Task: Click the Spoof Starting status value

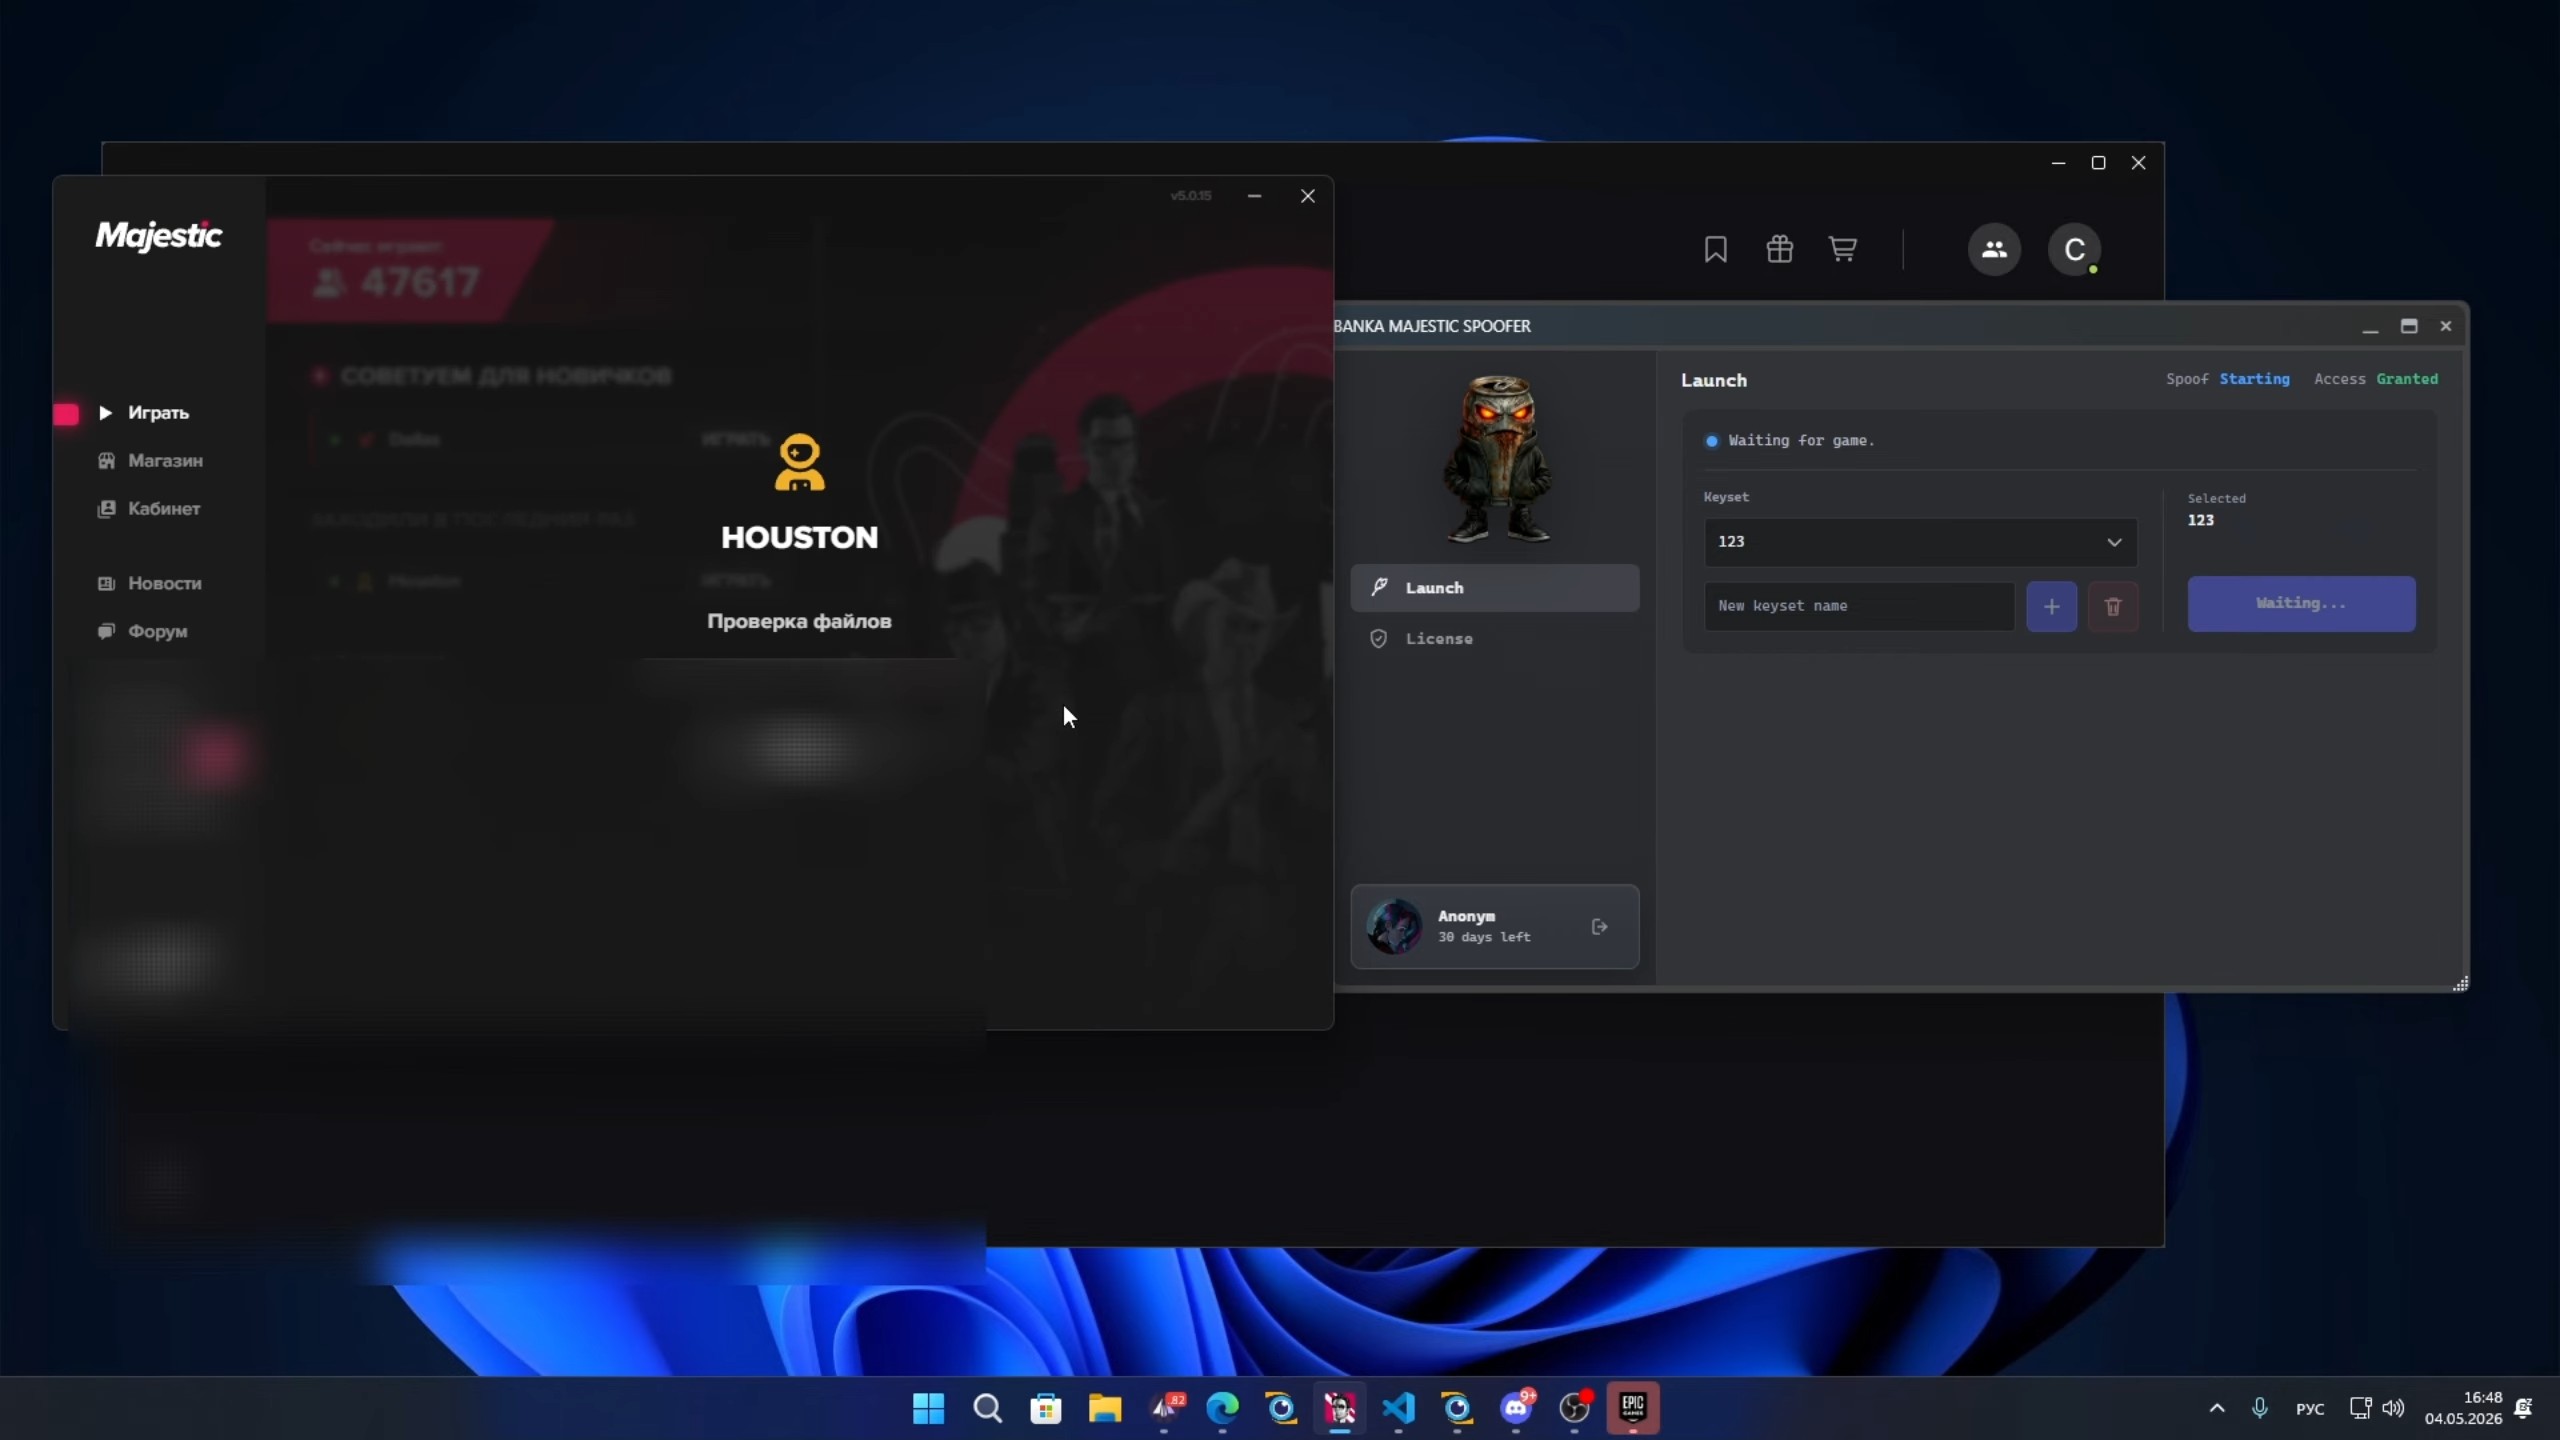Action: coord(2254,379)
